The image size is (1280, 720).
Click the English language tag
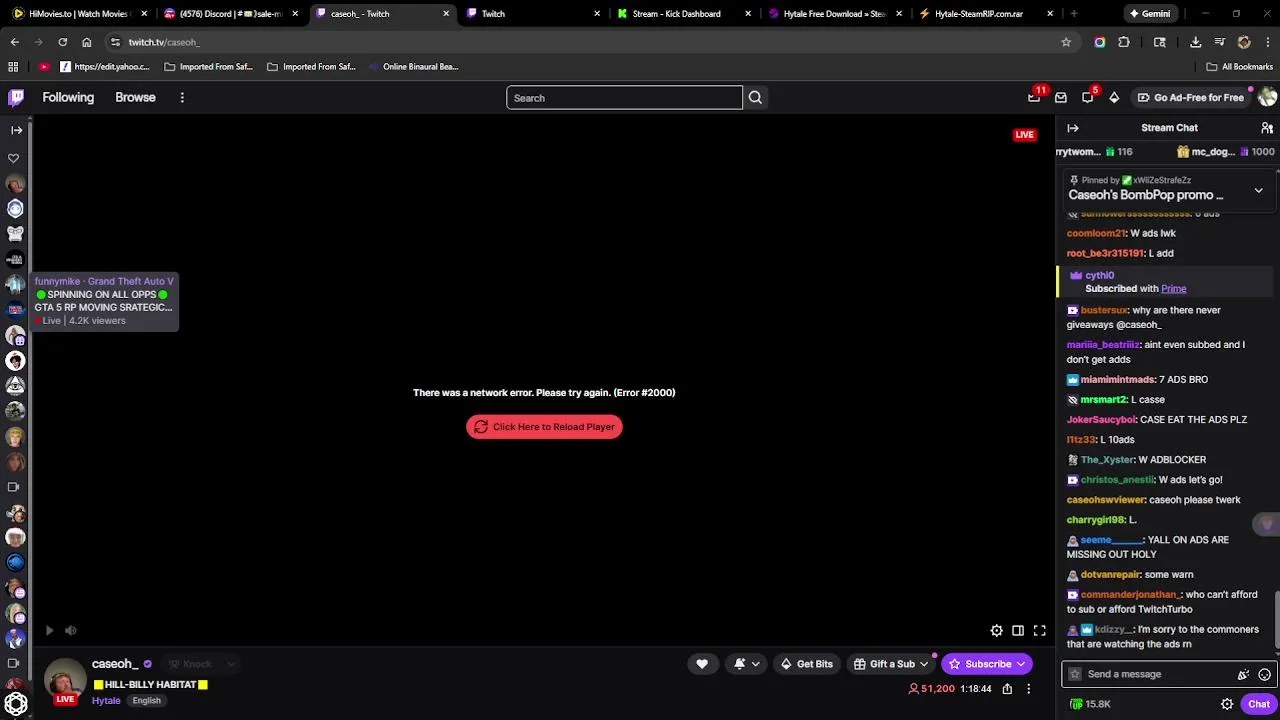click(146, 701)
